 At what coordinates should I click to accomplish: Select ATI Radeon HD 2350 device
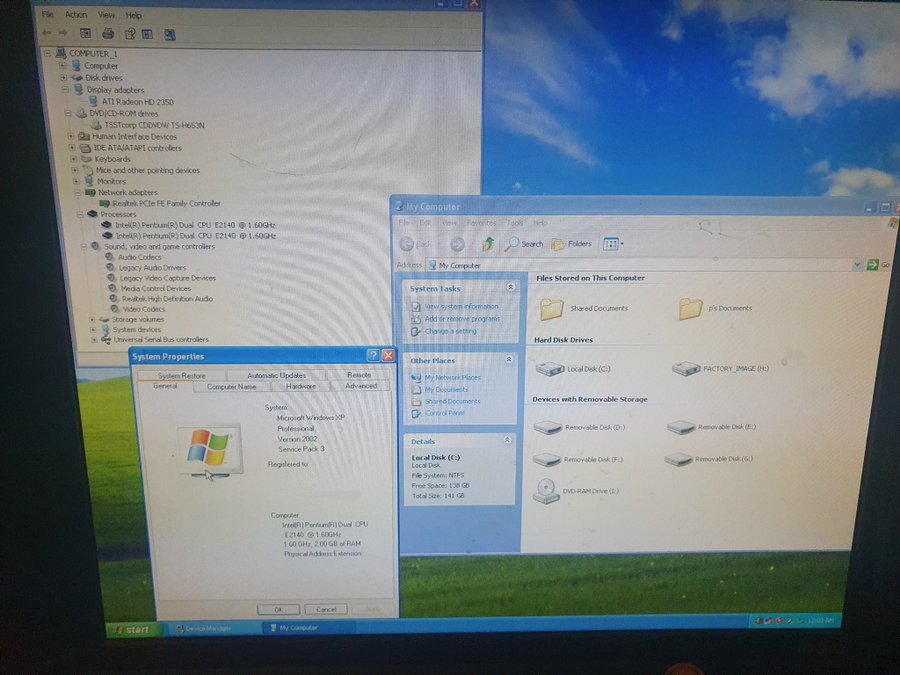(137, 101)
